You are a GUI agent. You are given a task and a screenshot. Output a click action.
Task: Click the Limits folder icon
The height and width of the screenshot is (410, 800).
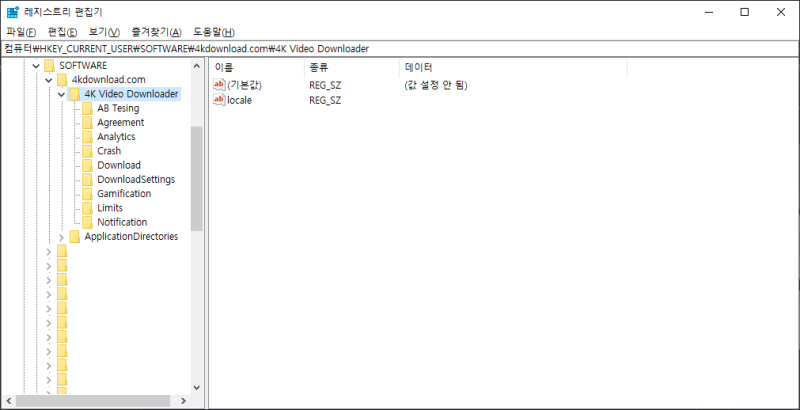coord(88,208)
